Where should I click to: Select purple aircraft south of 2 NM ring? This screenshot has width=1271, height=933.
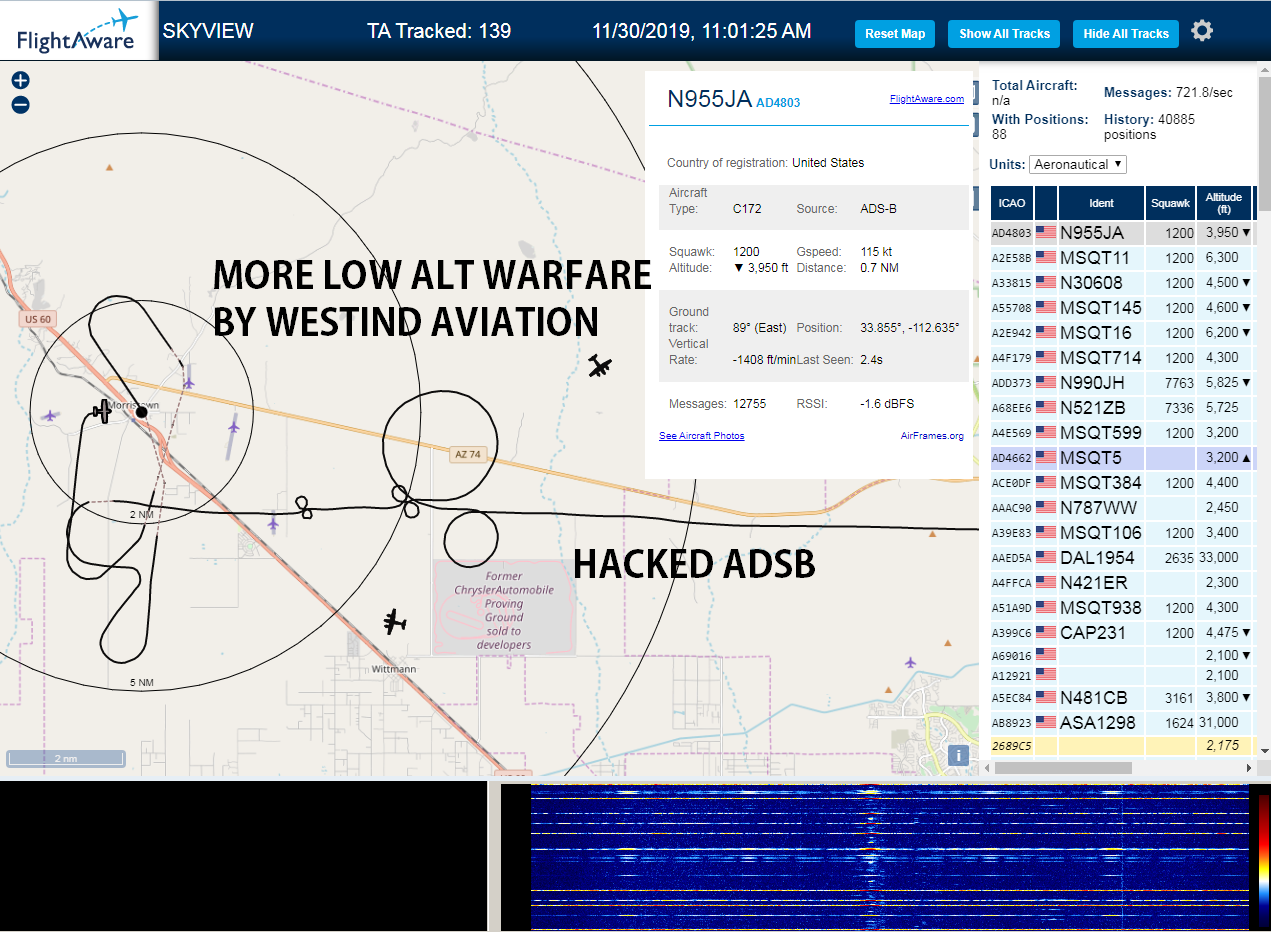tap(273, 523)
